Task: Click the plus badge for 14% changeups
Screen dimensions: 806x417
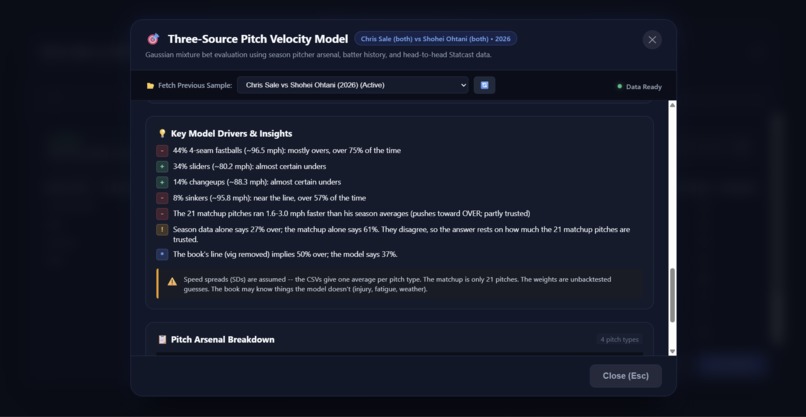Action: (162, 182)
